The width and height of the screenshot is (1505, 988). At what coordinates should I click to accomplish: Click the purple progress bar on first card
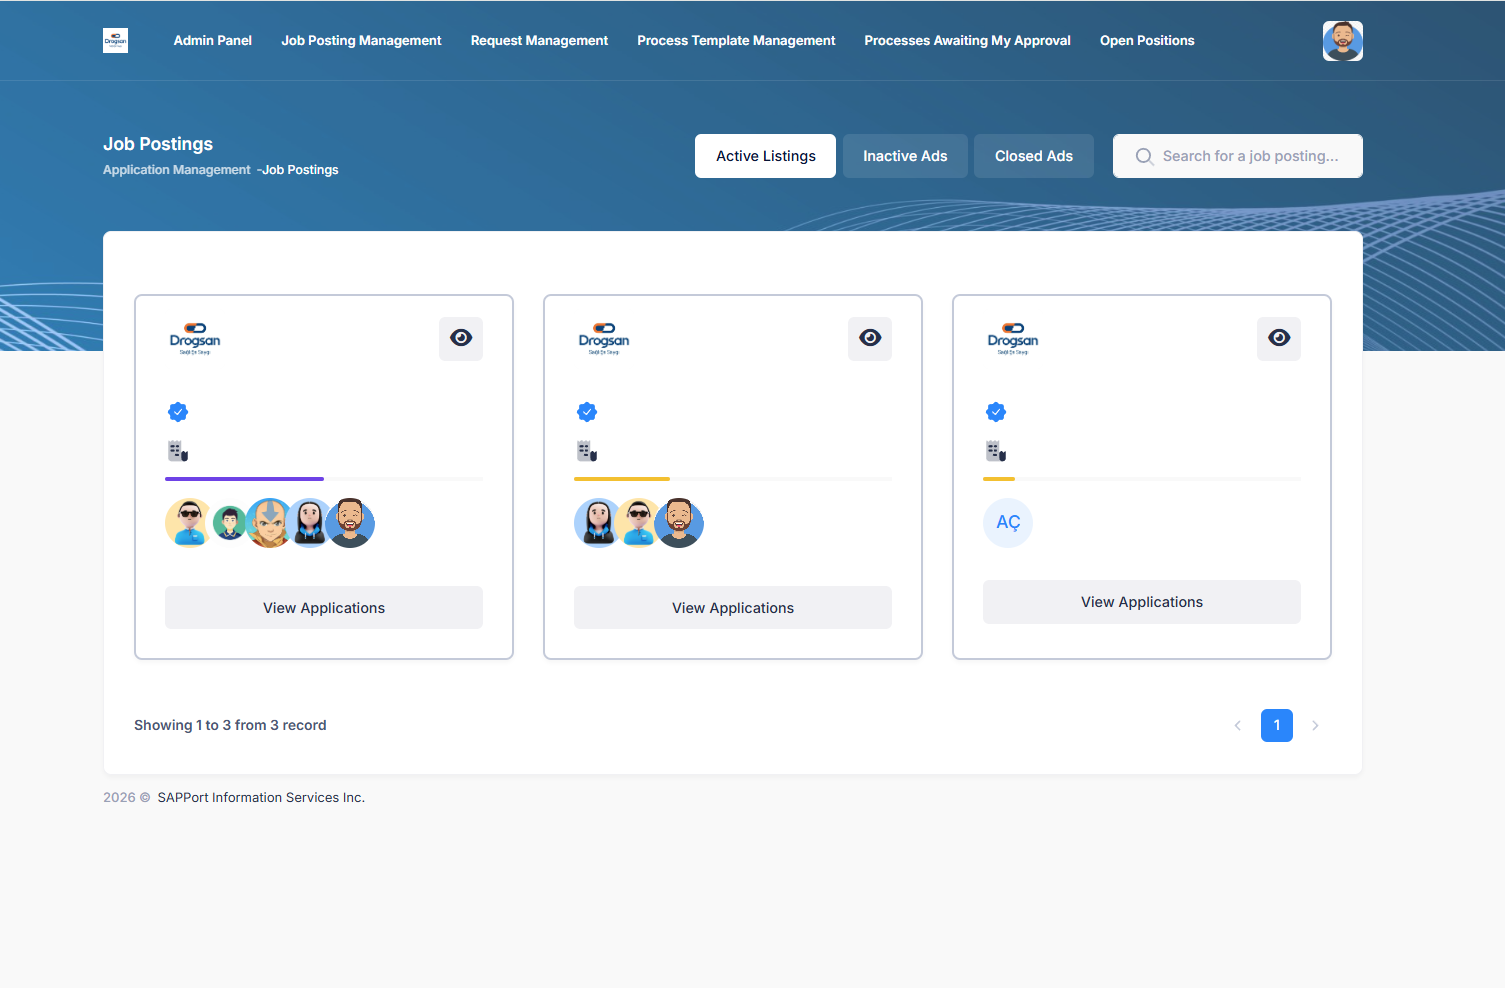pos(245,479)
